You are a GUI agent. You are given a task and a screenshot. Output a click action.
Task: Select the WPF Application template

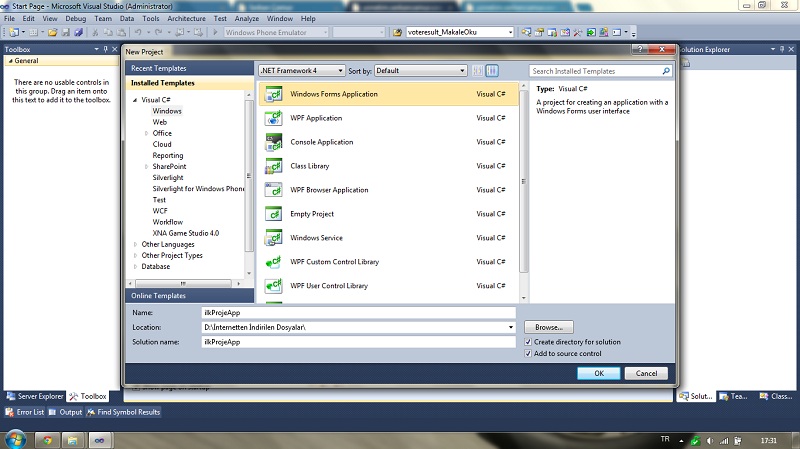point(389,118)
